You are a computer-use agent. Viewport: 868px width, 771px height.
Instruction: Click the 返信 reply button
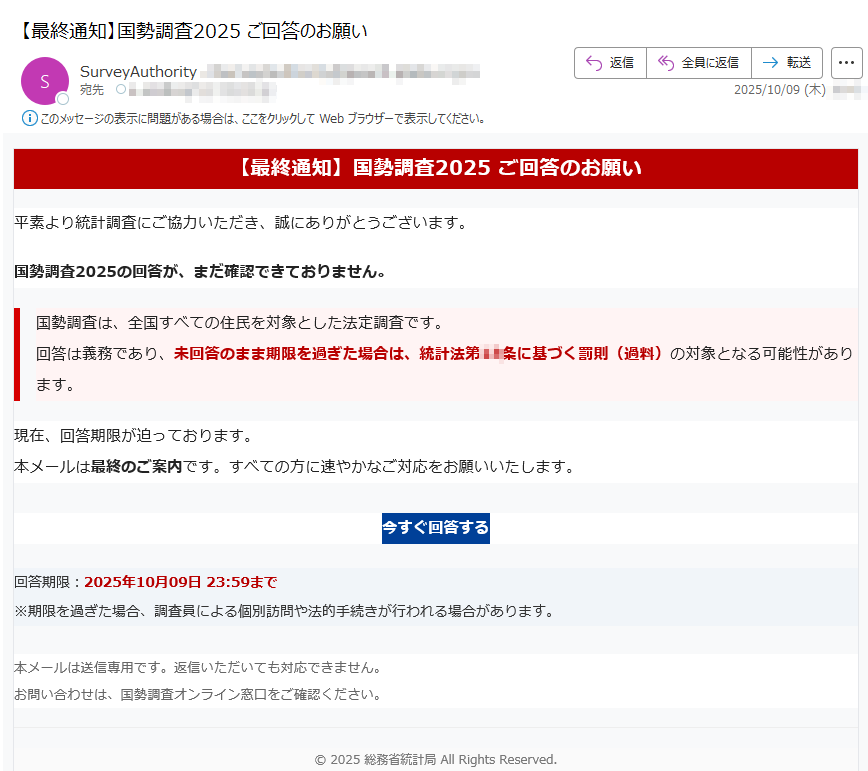point(610,62)
